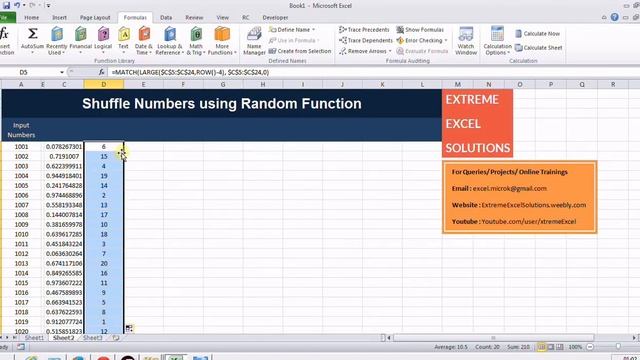The height and width of the screenshot is (360, 640).
Task: Switch to the Insert tab
Action: tap(59, 18)
